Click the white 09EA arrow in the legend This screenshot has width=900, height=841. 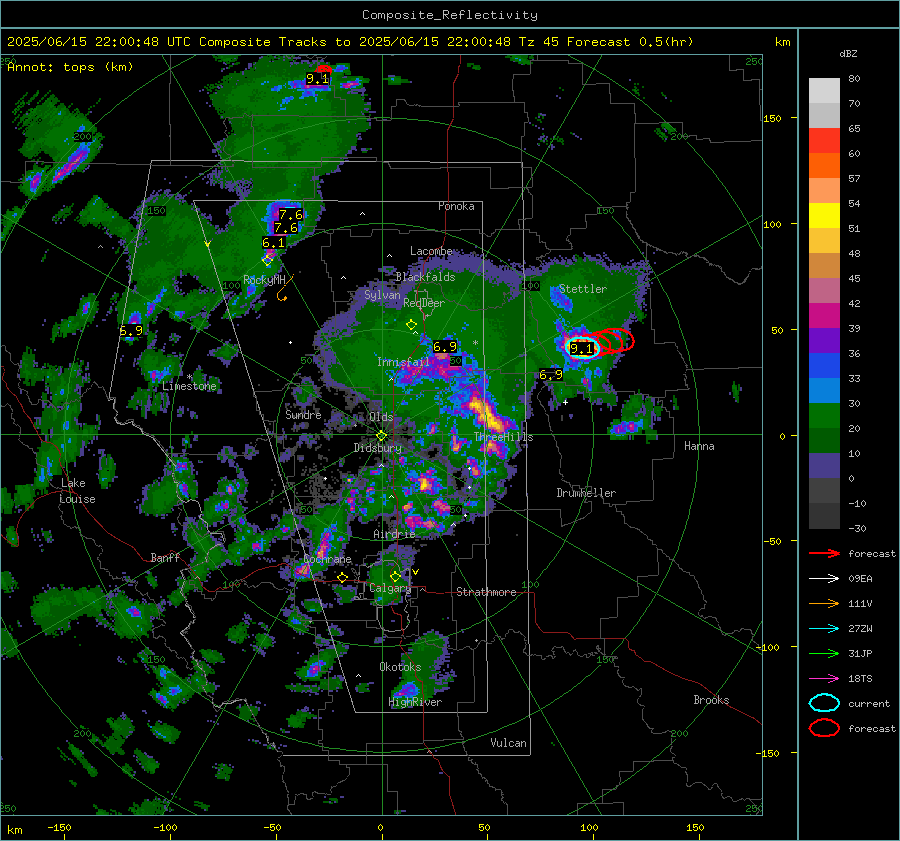[x=824, y=579]
